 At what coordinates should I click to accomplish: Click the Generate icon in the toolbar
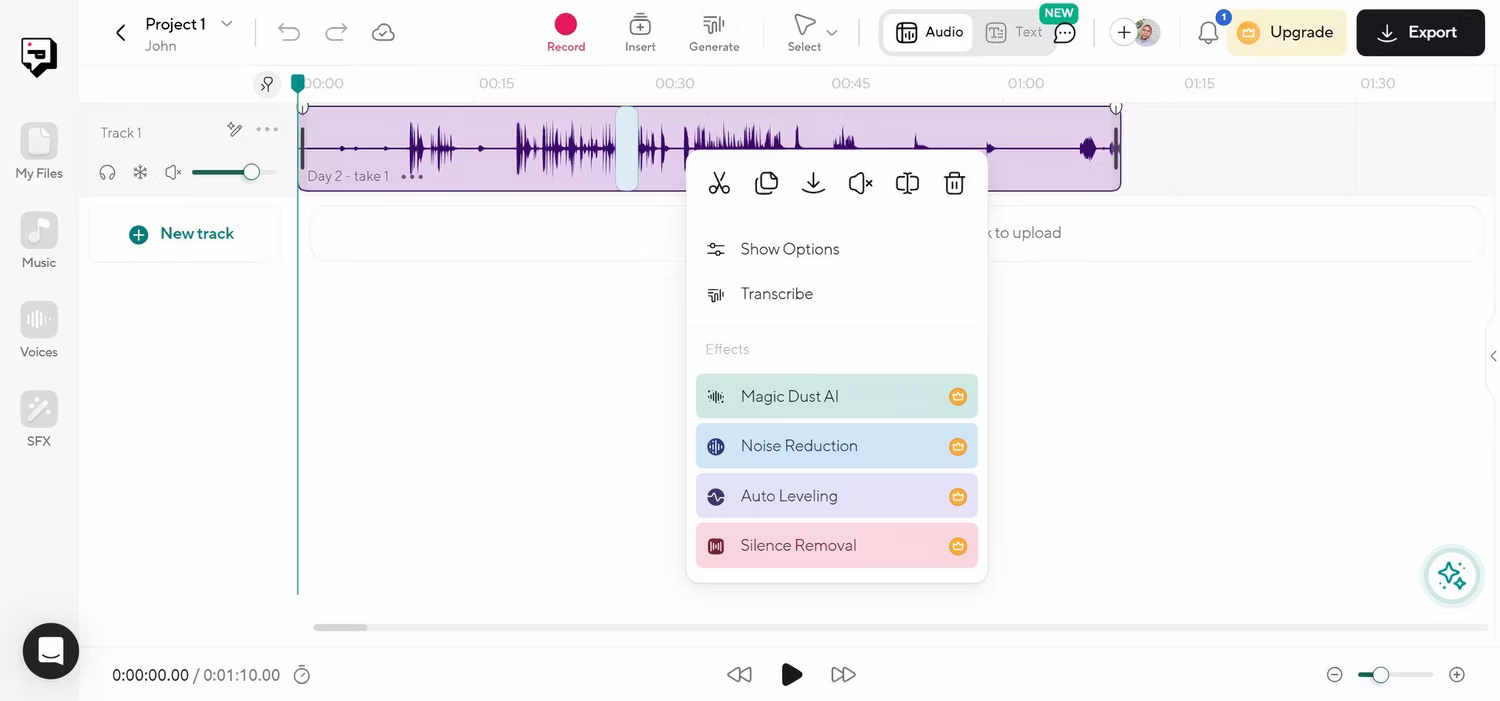pos(713,25)
